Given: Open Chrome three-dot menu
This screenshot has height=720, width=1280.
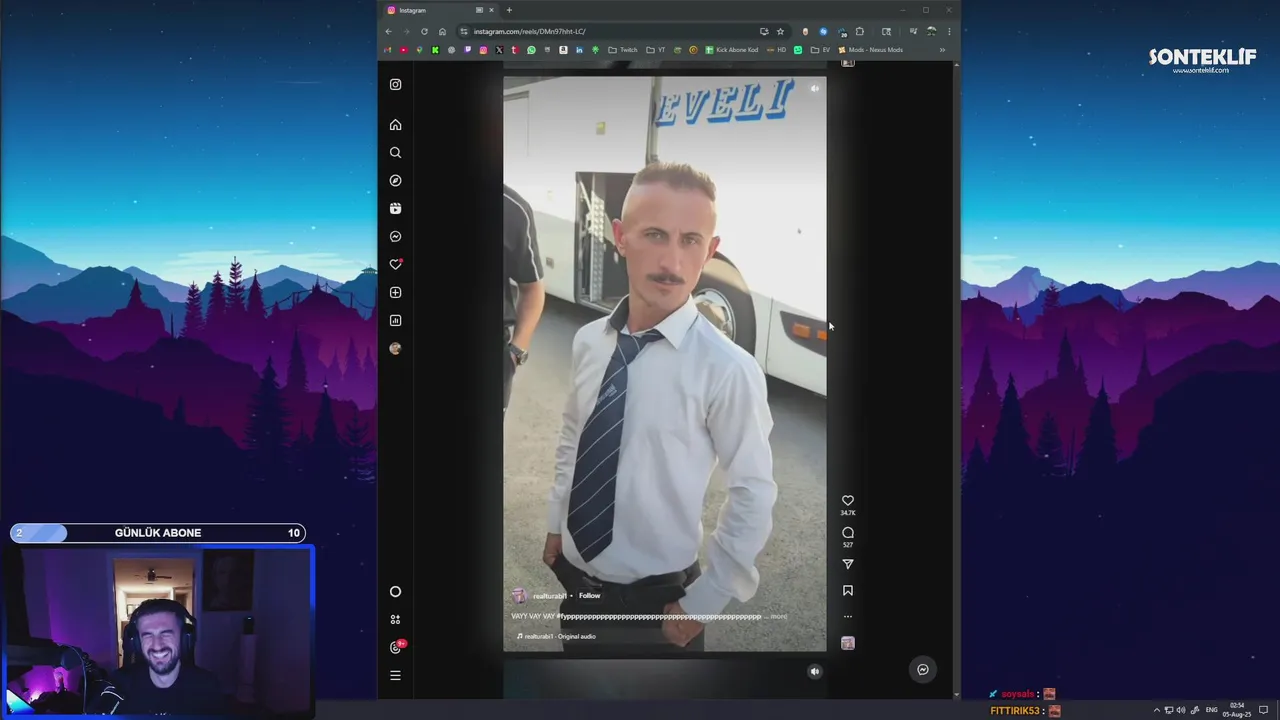Looking at the screenshot, I should [949, 31].
